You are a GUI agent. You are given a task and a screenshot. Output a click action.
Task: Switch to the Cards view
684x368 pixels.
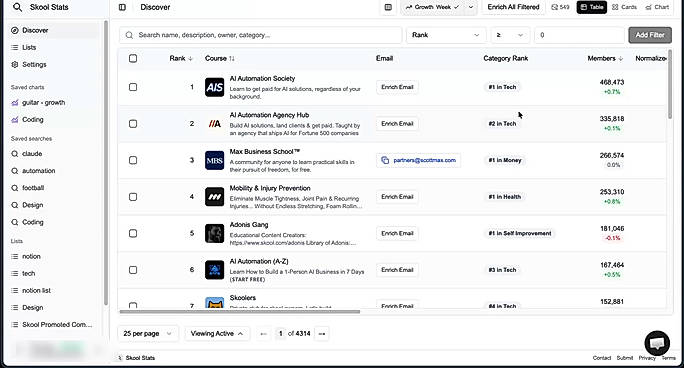click(624, 7)
